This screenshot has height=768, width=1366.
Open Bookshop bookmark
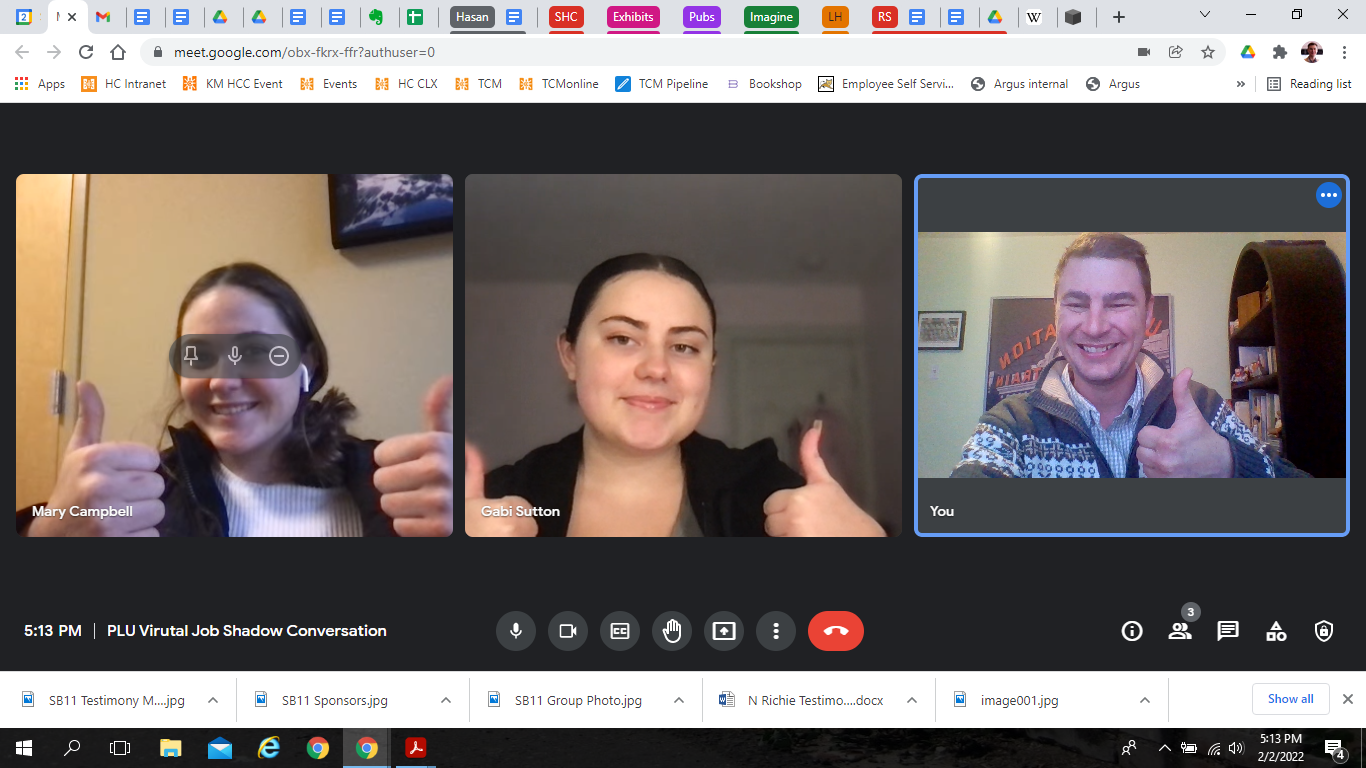(x=764, y=84)
